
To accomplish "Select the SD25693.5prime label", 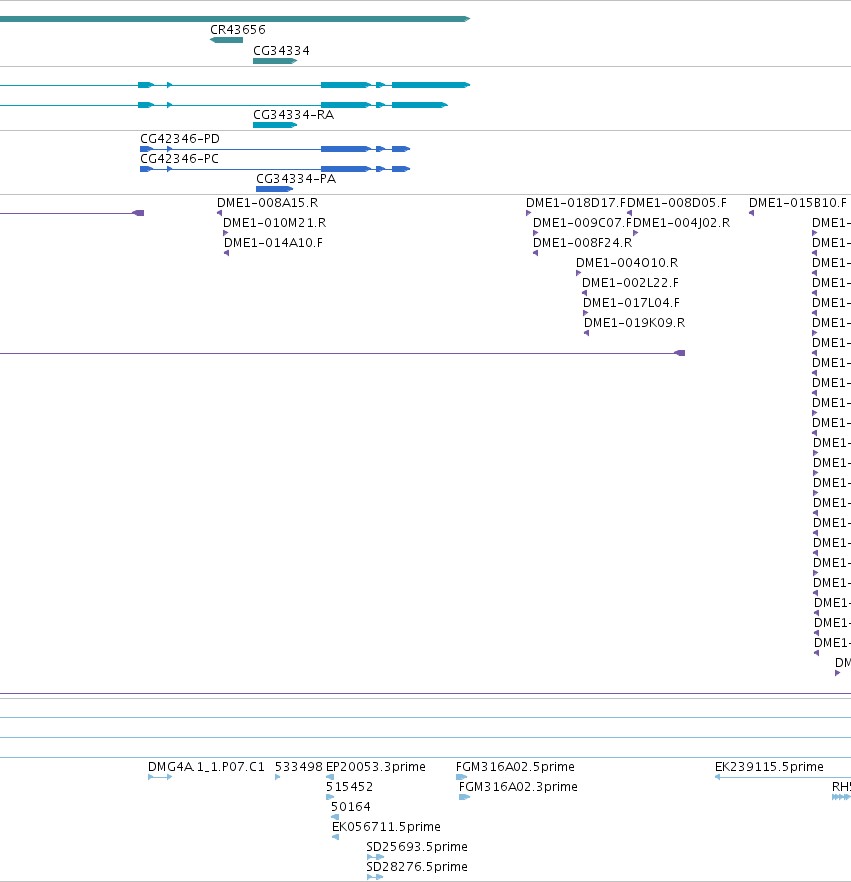I will [417, 847].
